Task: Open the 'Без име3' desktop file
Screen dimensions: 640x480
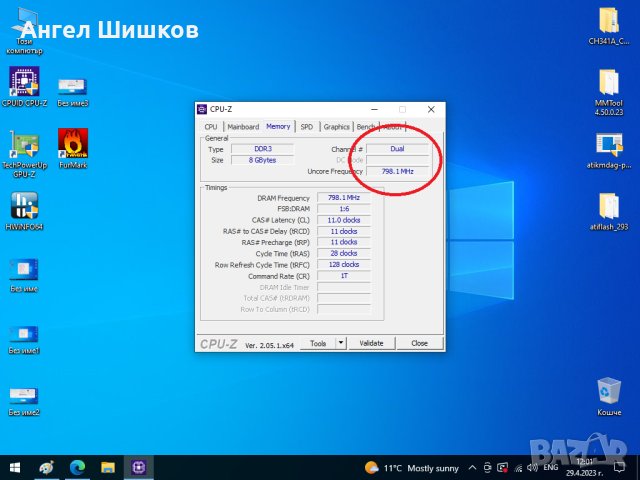Action: click(73, 92)
